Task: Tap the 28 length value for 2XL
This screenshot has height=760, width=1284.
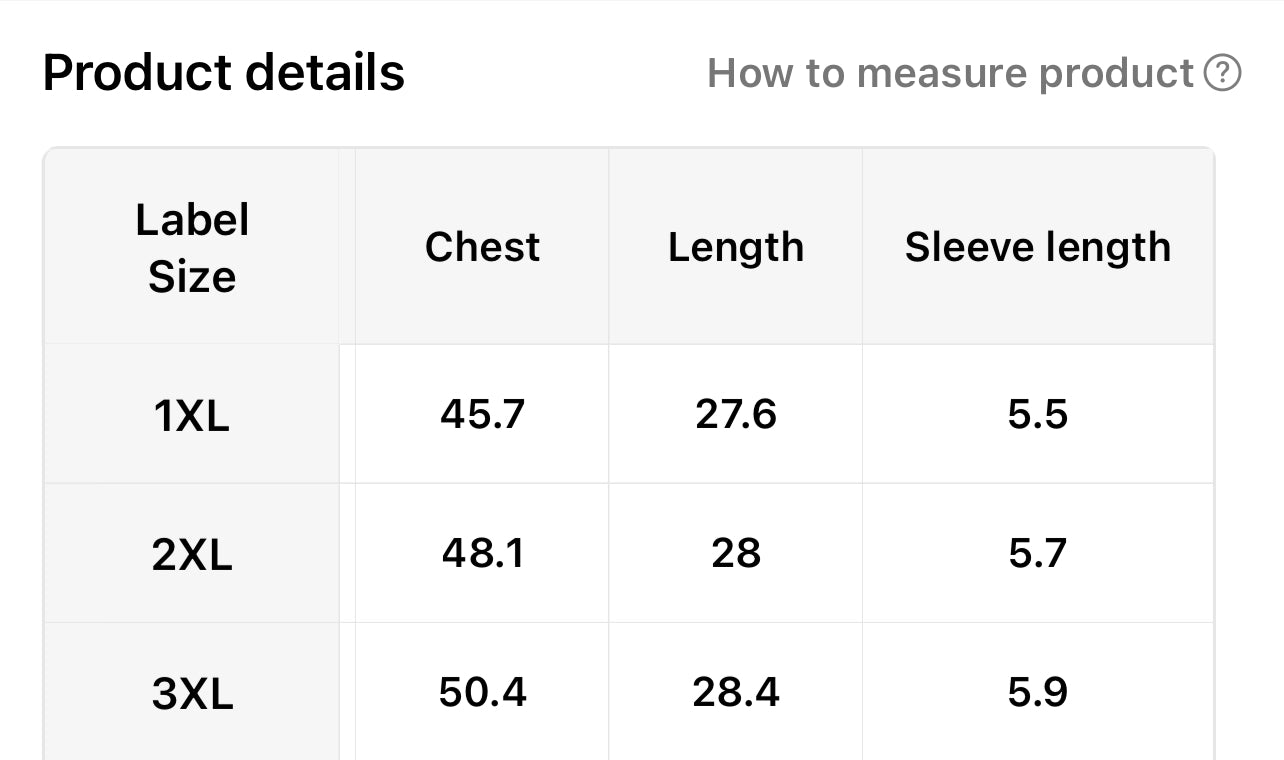Action: point(736,553)
